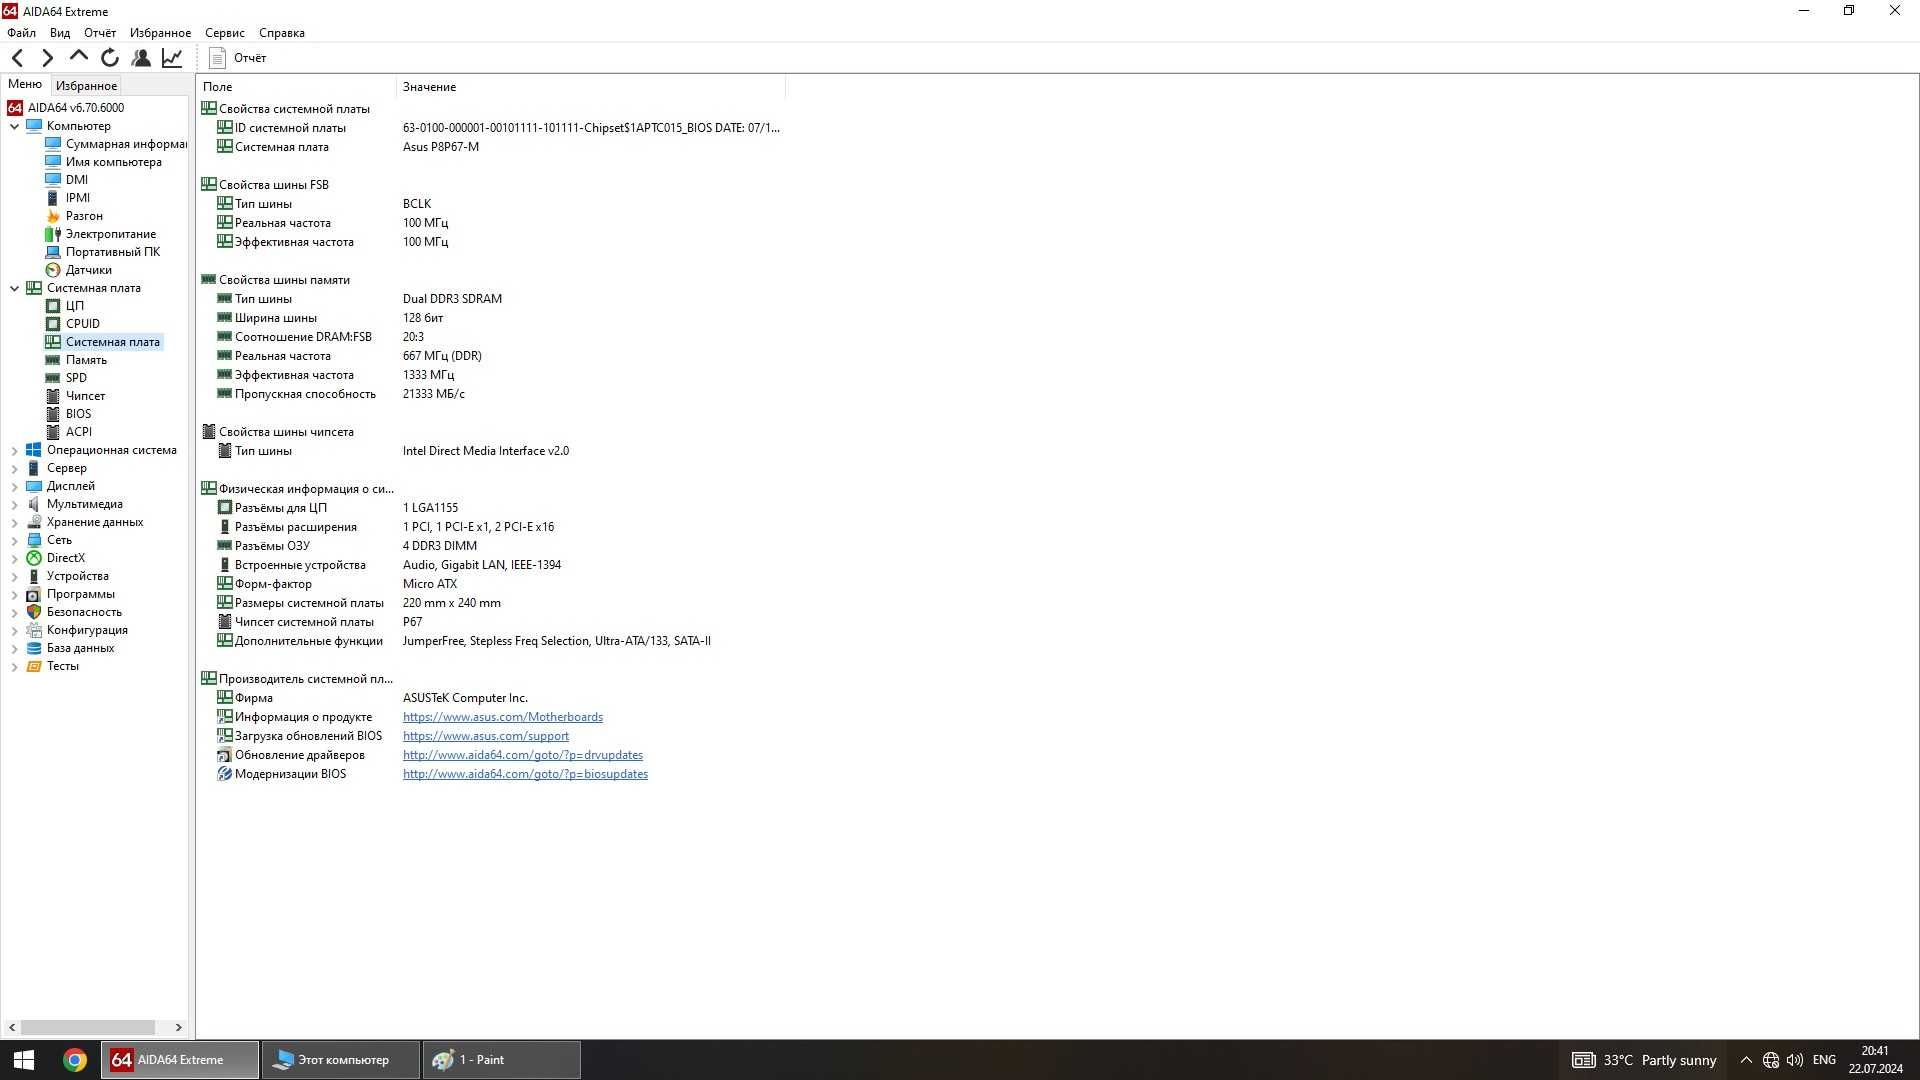Select the Чипсет системной платы P67 row
Viewport: 1920px width, 1080px height.
[490, 622]
